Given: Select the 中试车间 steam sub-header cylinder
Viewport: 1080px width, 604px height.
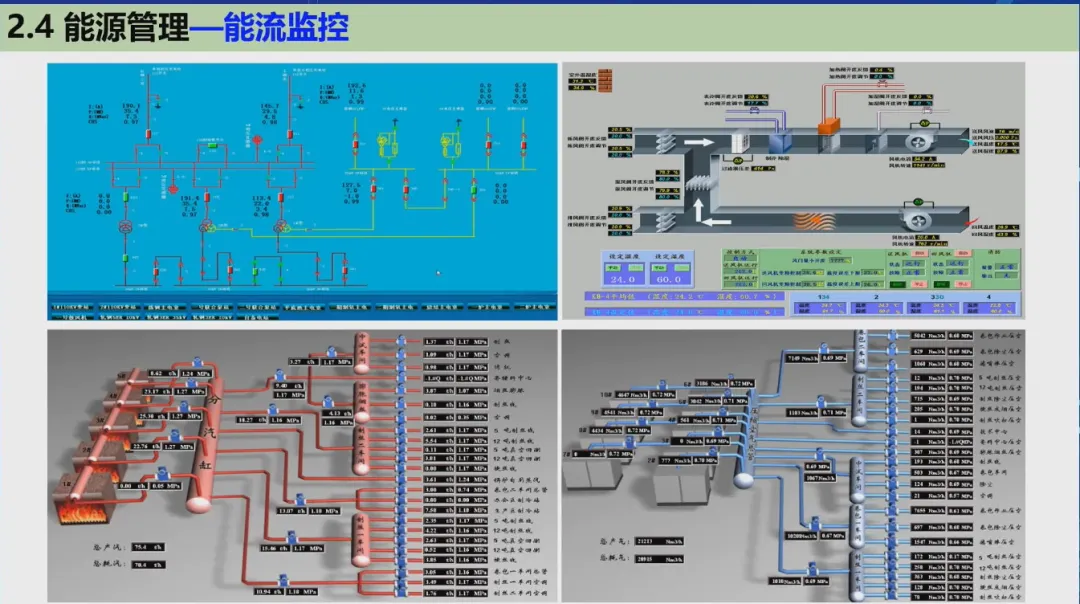Looking at the screenshot, I should 362,353.
